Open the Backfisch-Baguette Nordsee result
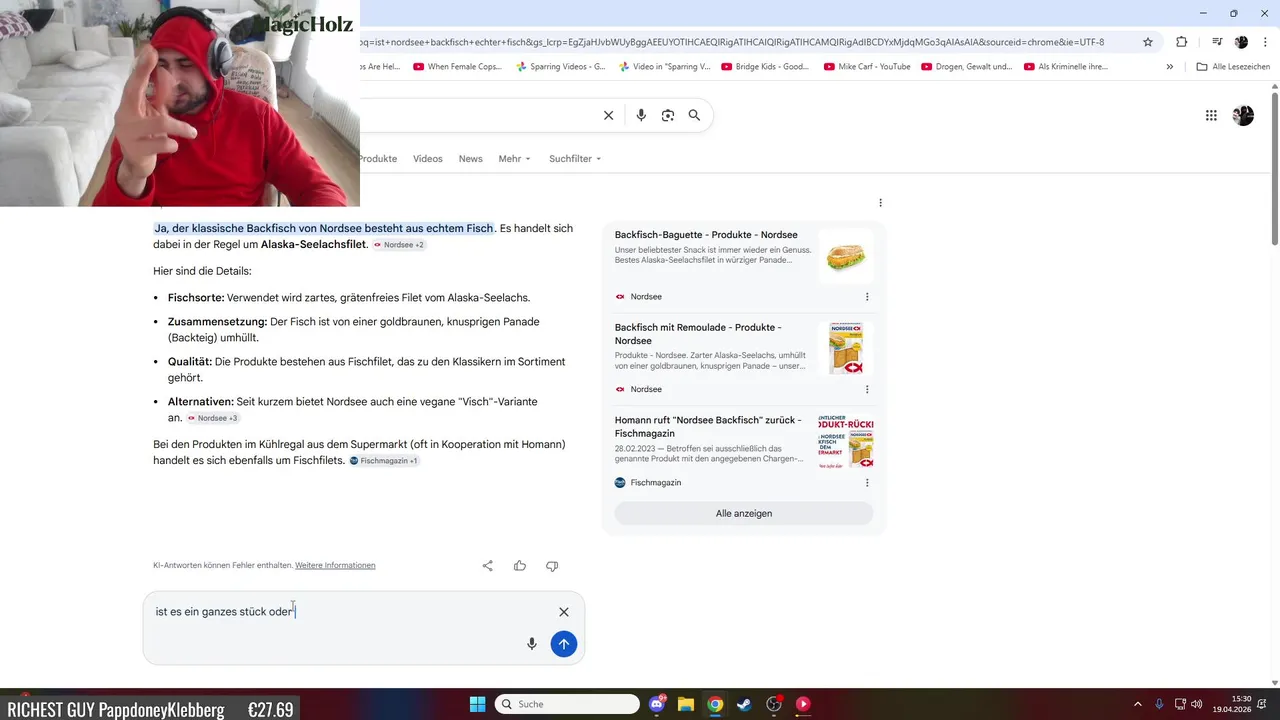Screen dimensions: 1280x720 pos(706,235)
